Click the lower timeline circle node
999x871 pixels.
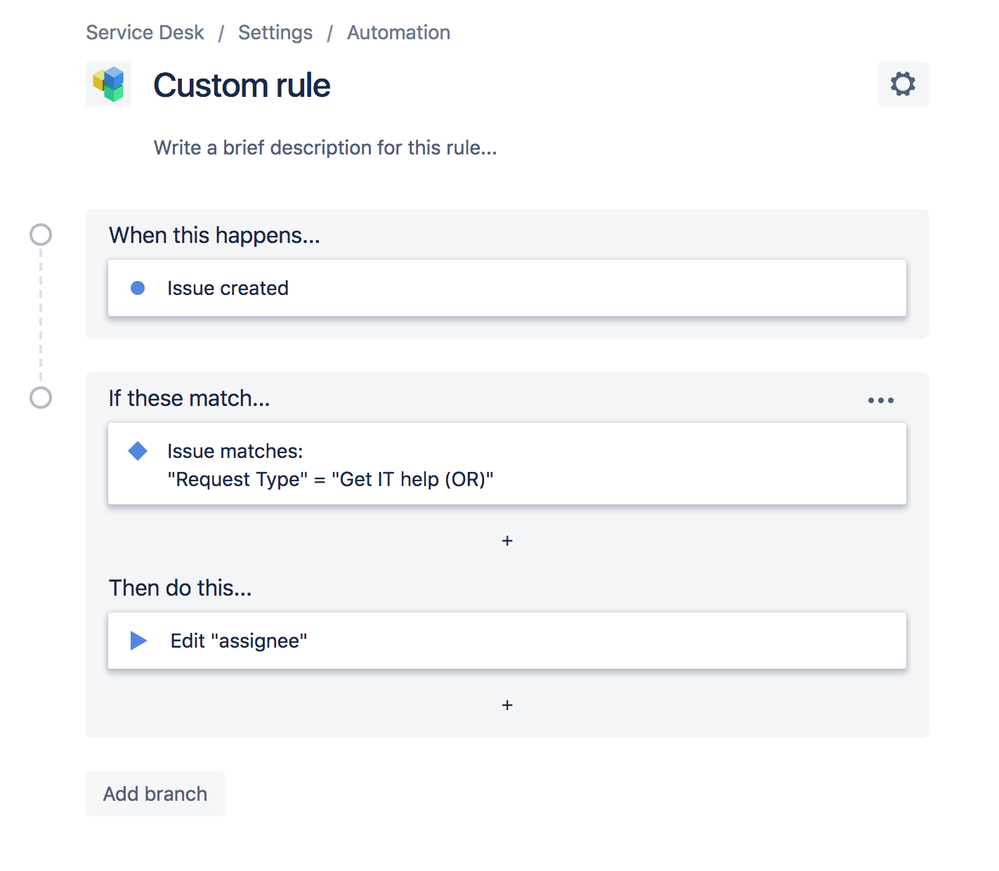point(40,397)
